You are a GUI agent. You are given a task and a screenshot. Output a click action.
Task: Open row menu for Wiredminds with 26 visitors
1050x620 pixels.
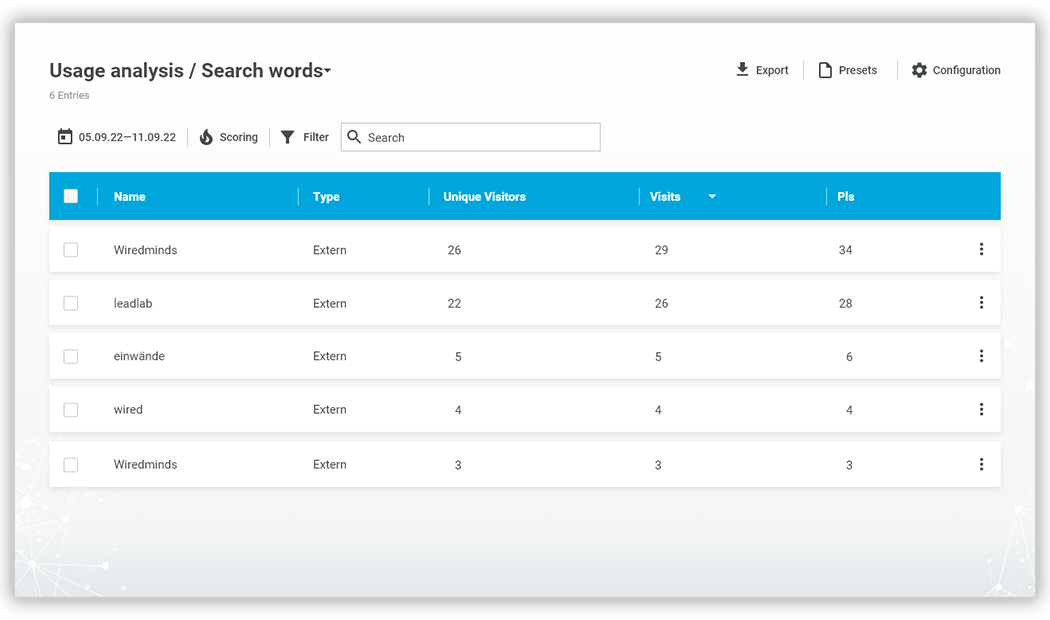tap(981, 249)
